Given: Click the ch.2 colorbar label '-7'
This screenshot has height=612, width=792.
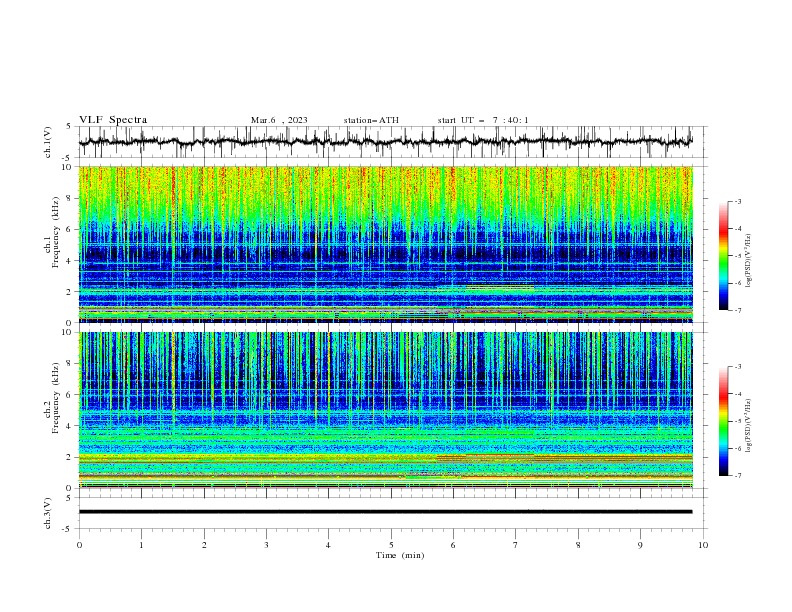Looking at the screenshot, I should pyautogui.click(x=738, y=476).
